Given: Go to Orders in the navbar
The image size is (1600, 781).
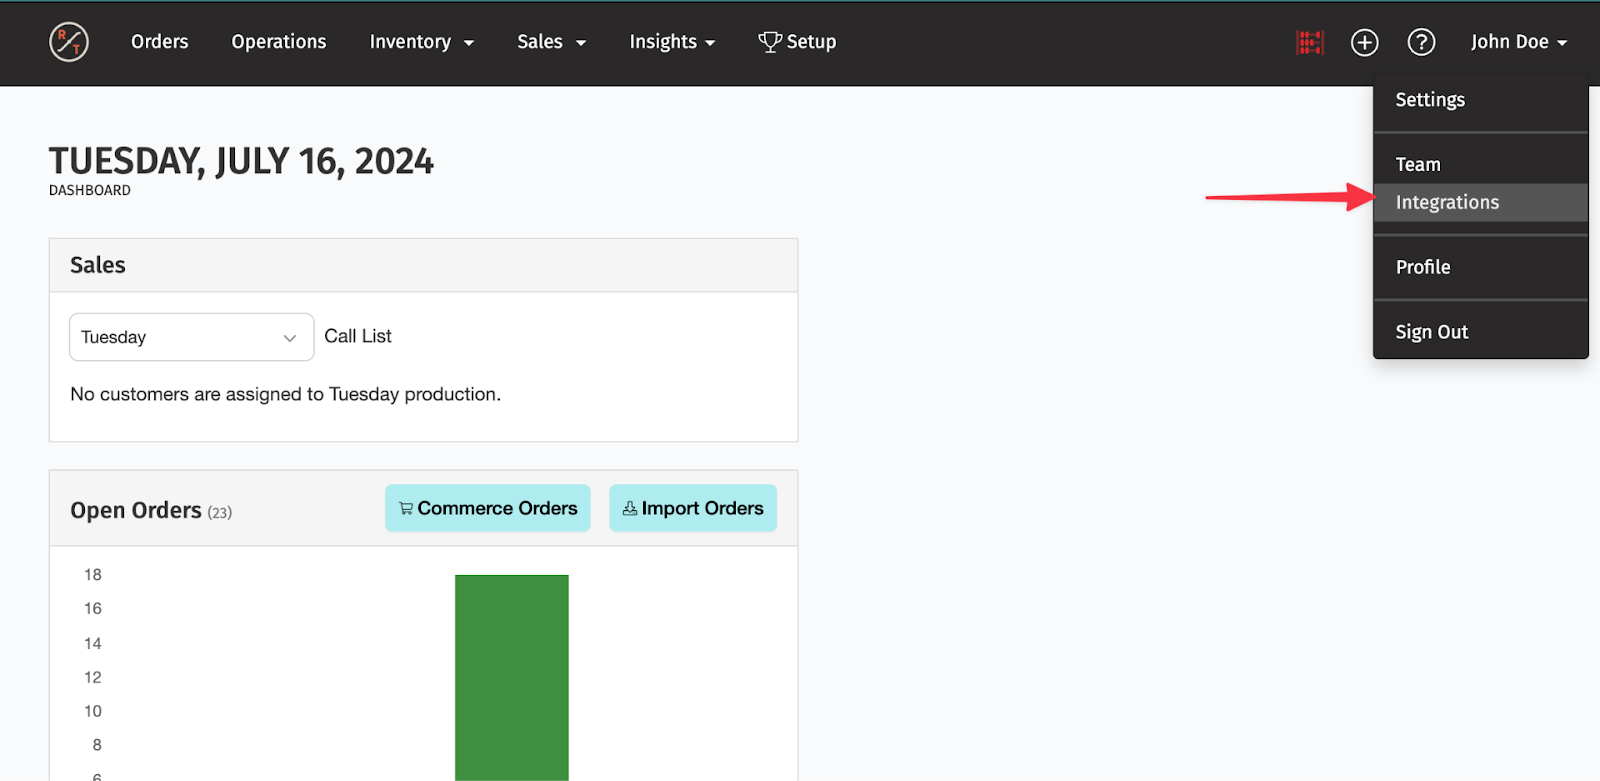Looking at the screenshot, I should coord(160,42).
